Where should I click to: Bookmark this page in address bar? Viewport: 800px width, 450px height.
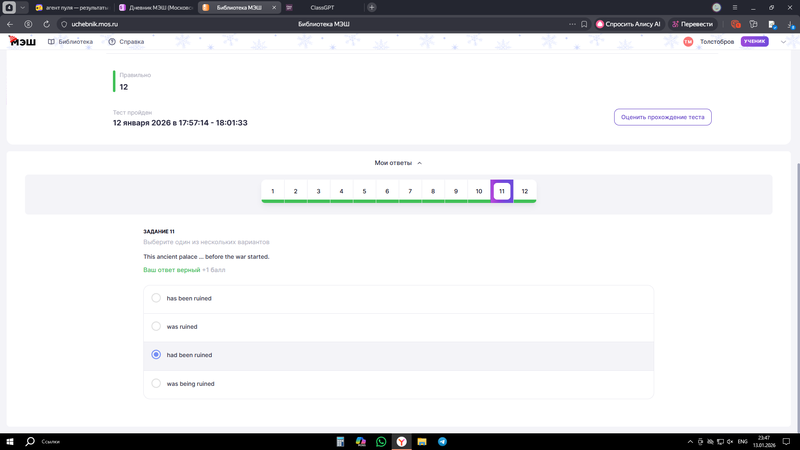coord(584,24)
